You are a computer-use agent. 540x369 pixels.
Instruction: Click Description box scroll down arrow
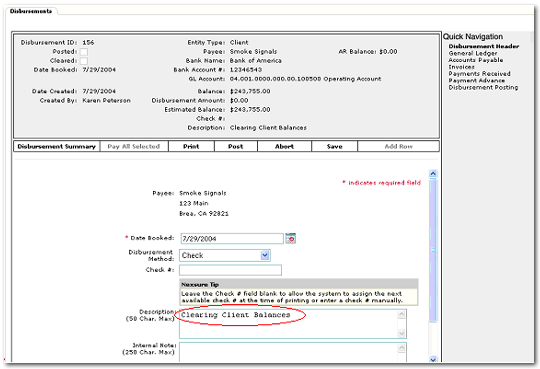(x=401, y=333)
